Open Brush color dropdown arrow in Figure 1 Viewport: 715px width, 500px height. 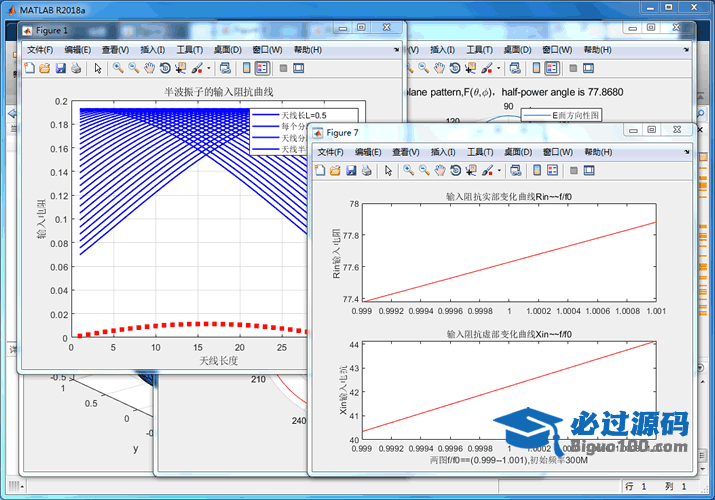[x=209, y=68]
